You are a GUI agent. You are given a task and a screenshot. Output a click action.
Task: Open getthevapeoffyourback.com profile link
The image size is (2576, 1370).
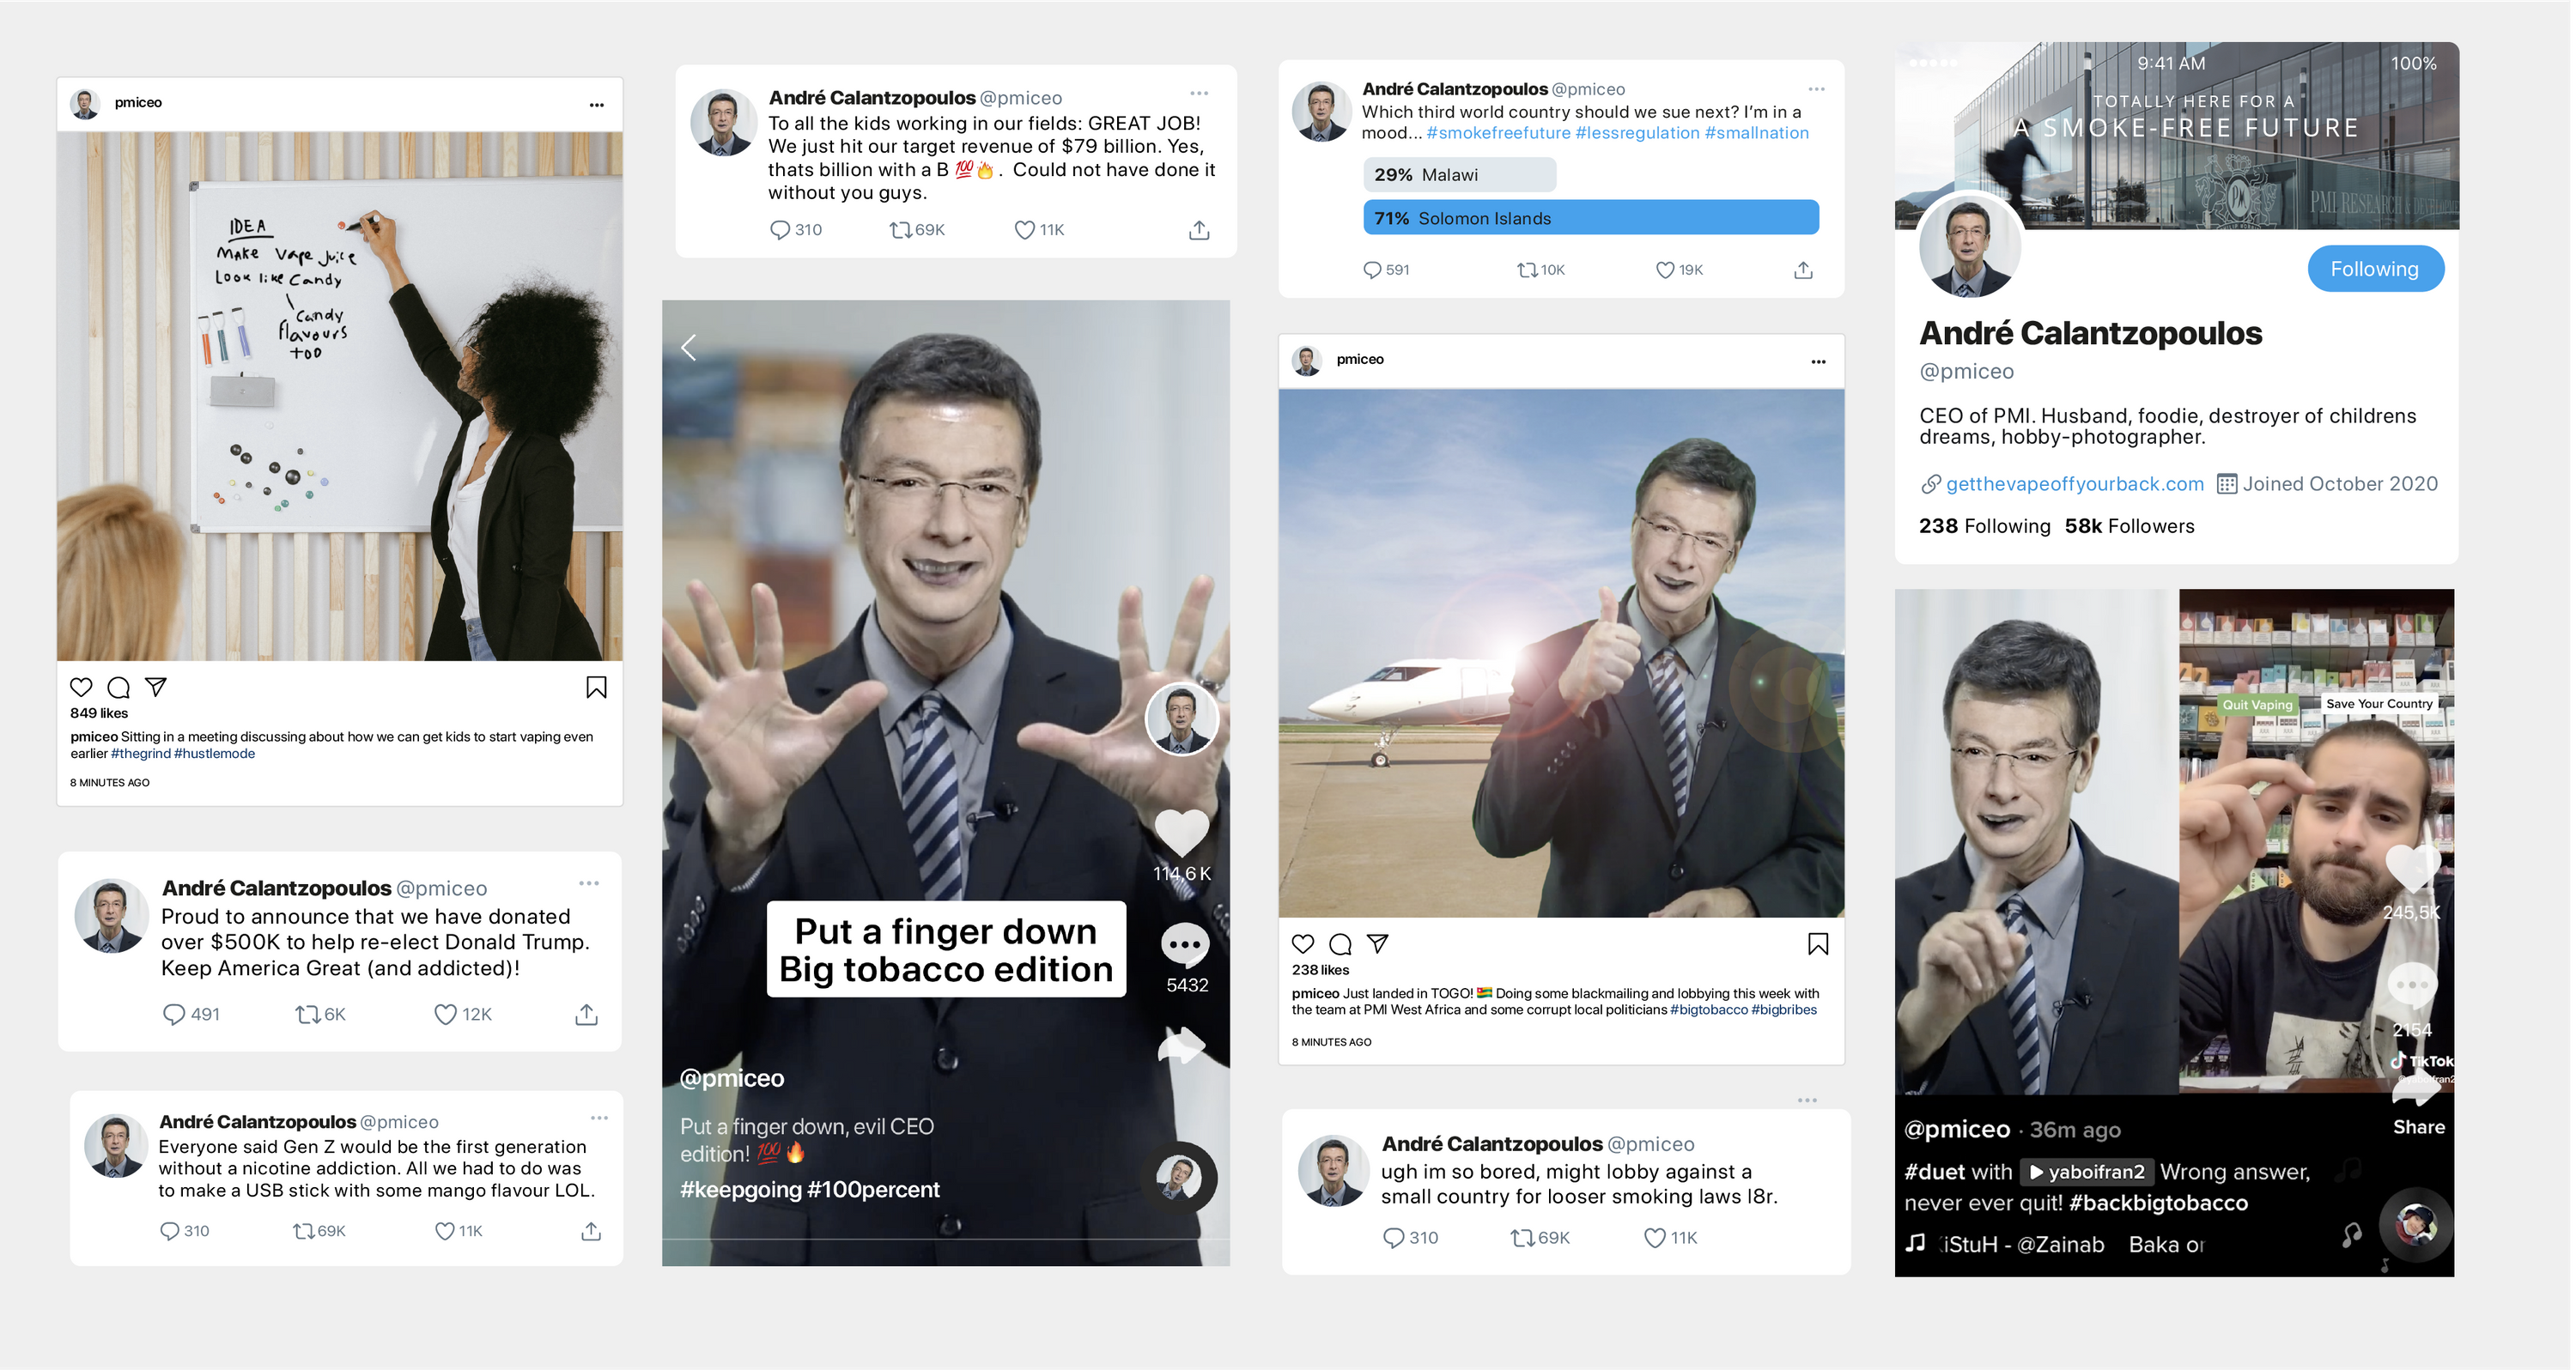pyautogui.click(x=2075, y=484)
